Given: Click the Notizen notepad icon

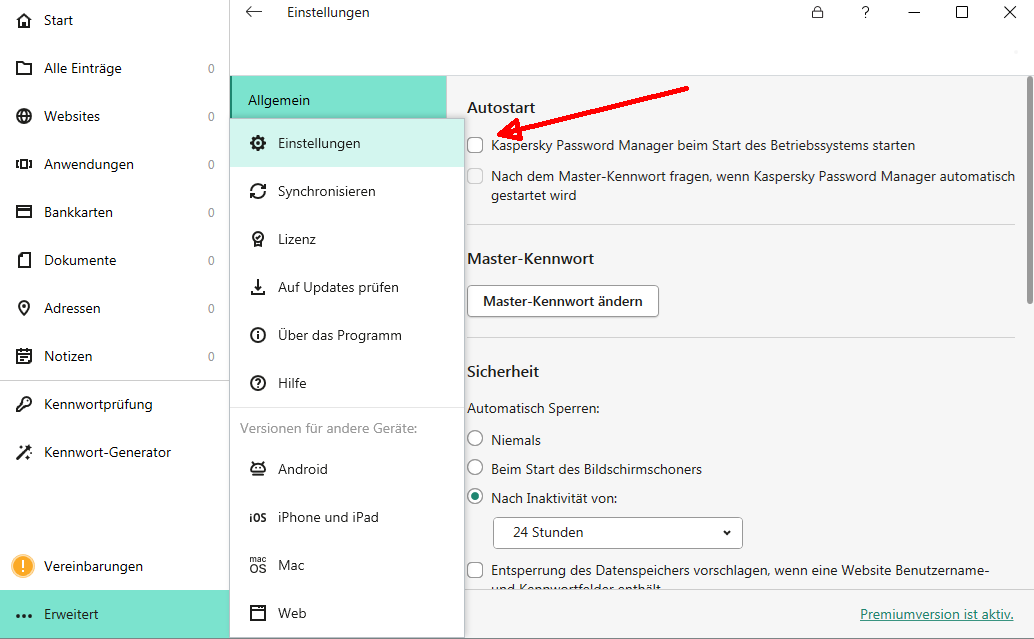Looking at the screenshot, I should 24,356.
